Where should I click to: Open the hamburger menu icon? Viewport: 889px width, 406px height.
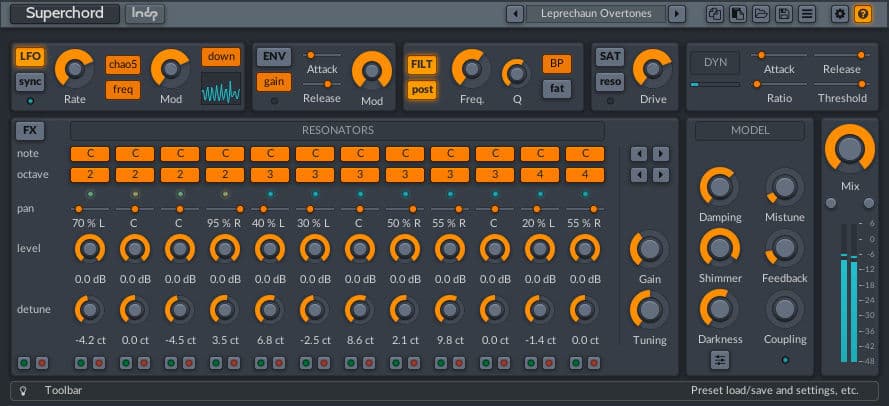coord(807,14)
